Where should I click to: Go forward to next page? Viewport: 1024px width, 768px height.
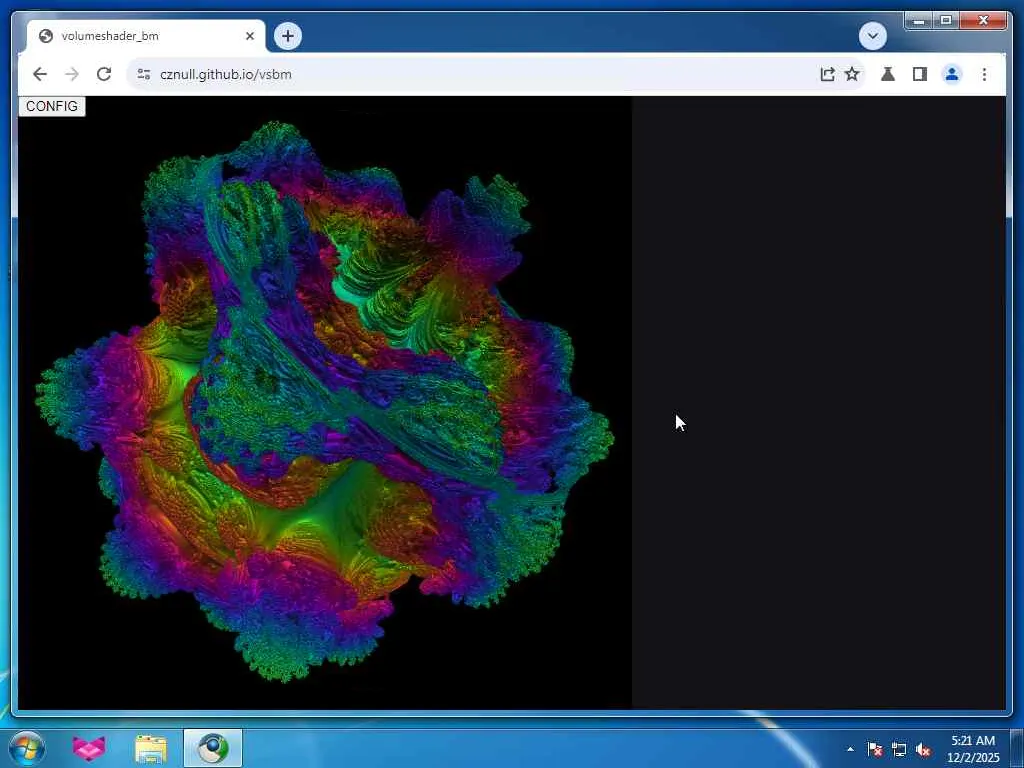[72, 74]
